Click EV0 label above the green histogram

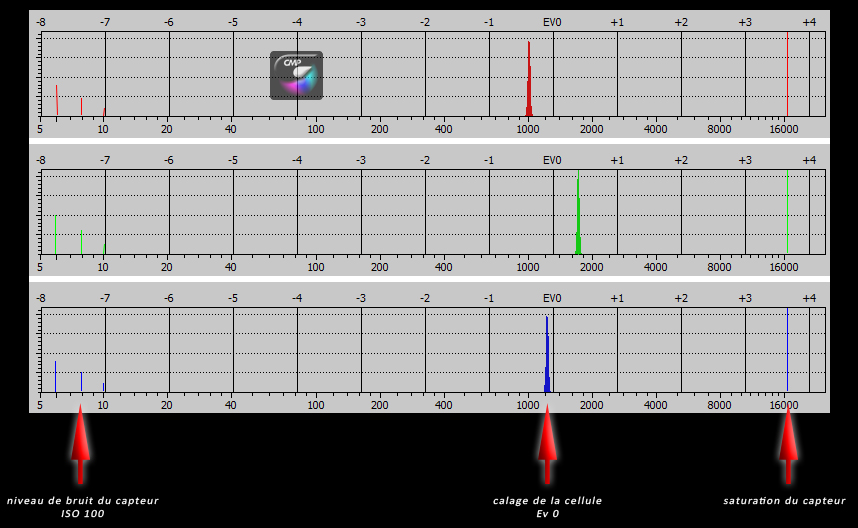click(552, 160)
